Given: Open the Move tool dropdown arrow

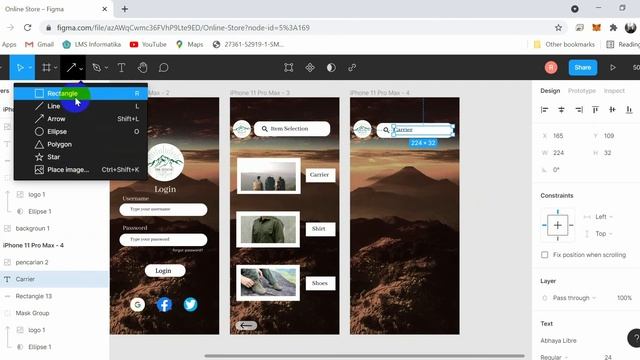Looking at the screenshot, I should (x=30, y=68).
